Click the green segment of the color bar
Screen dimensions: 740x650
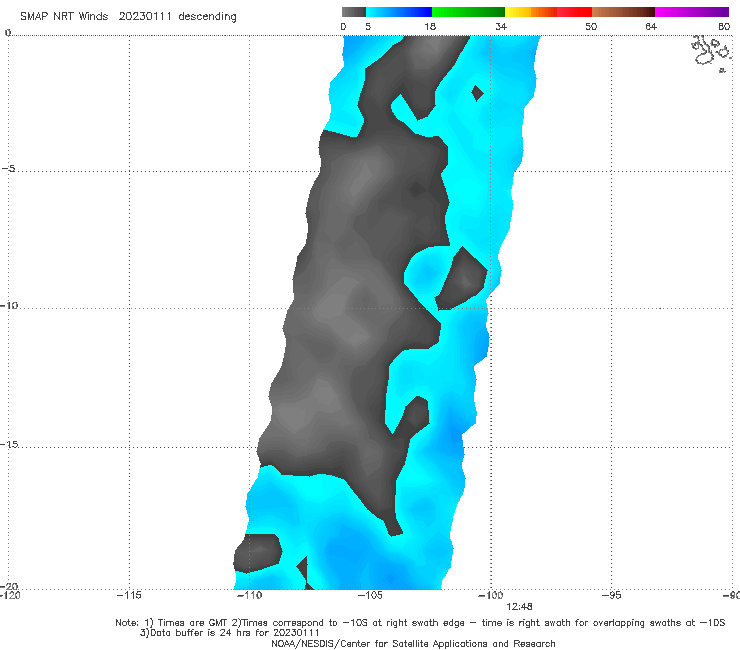(468, 12)
